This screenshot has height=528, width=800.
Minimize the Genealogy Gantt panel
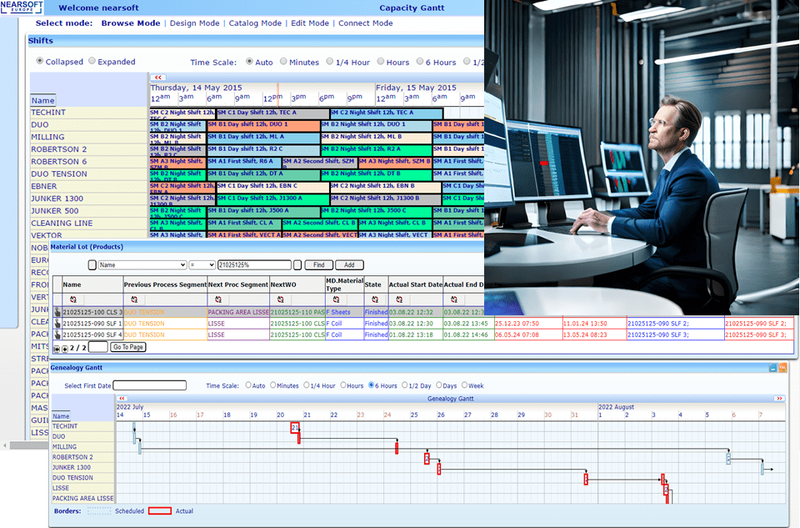(x=773, y=367)
